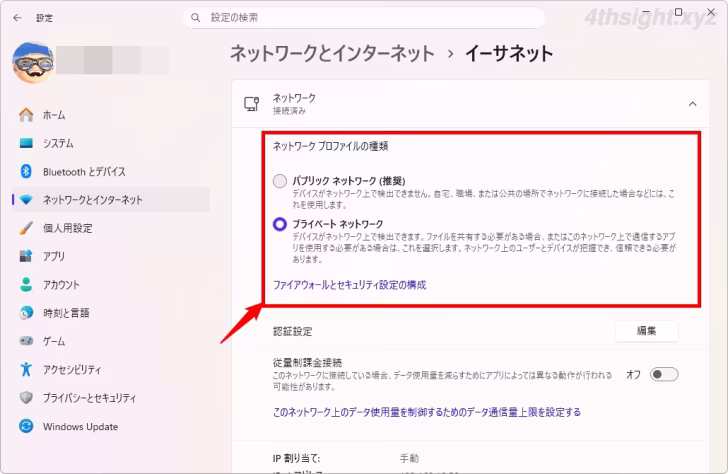
Task: Click the システム monitor icon
Action: tap(26, 143)
